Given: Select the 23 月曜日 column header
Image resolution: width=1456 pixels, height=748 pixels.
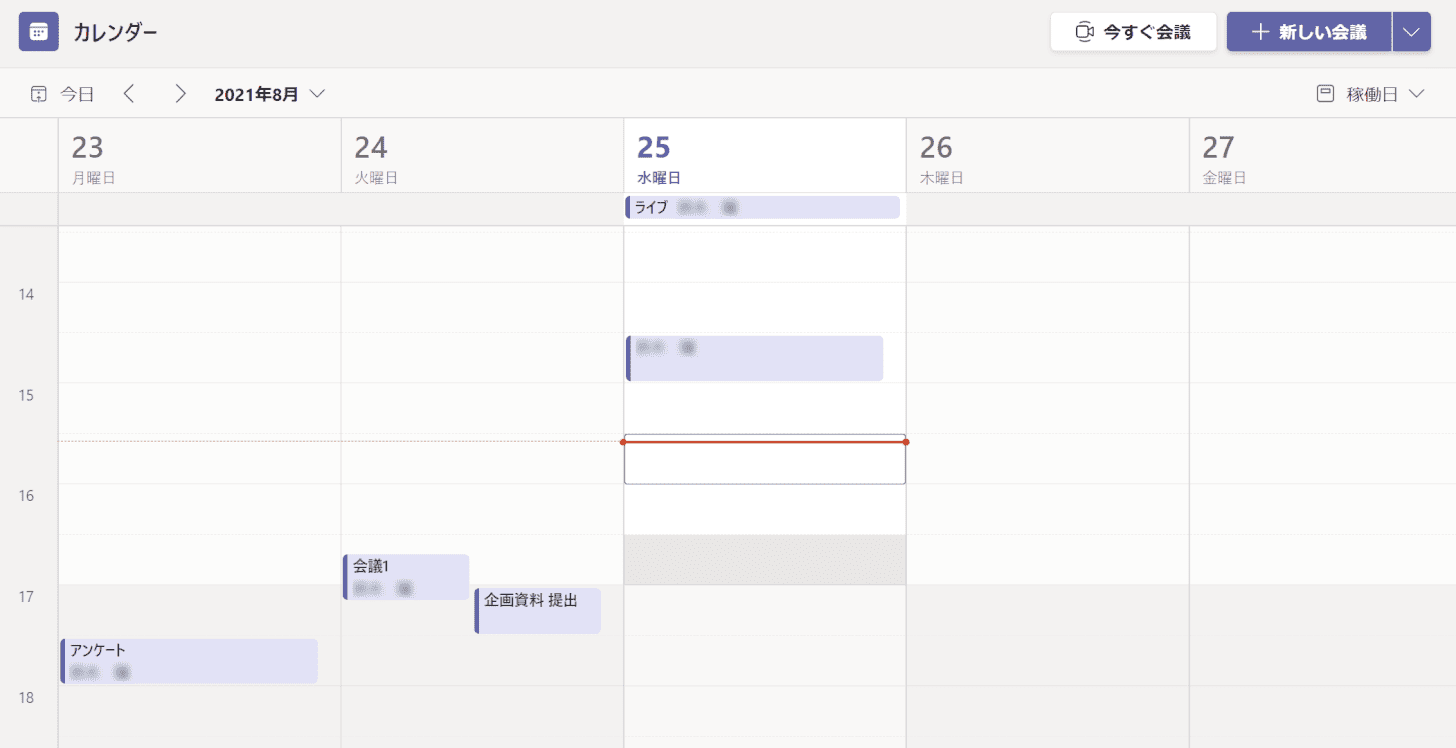Looking at the screenshot, I should point(199,160).
